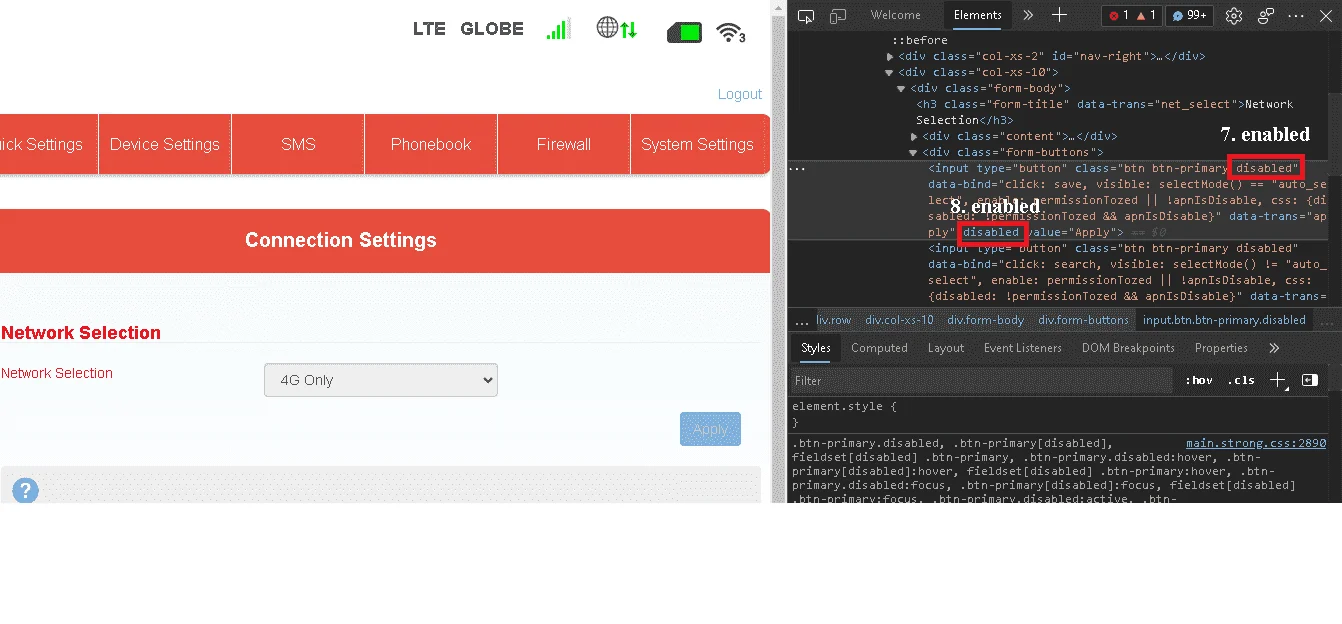Add new style rule plus icon
The image size is (1342, 624).
tap(1277, 380)
